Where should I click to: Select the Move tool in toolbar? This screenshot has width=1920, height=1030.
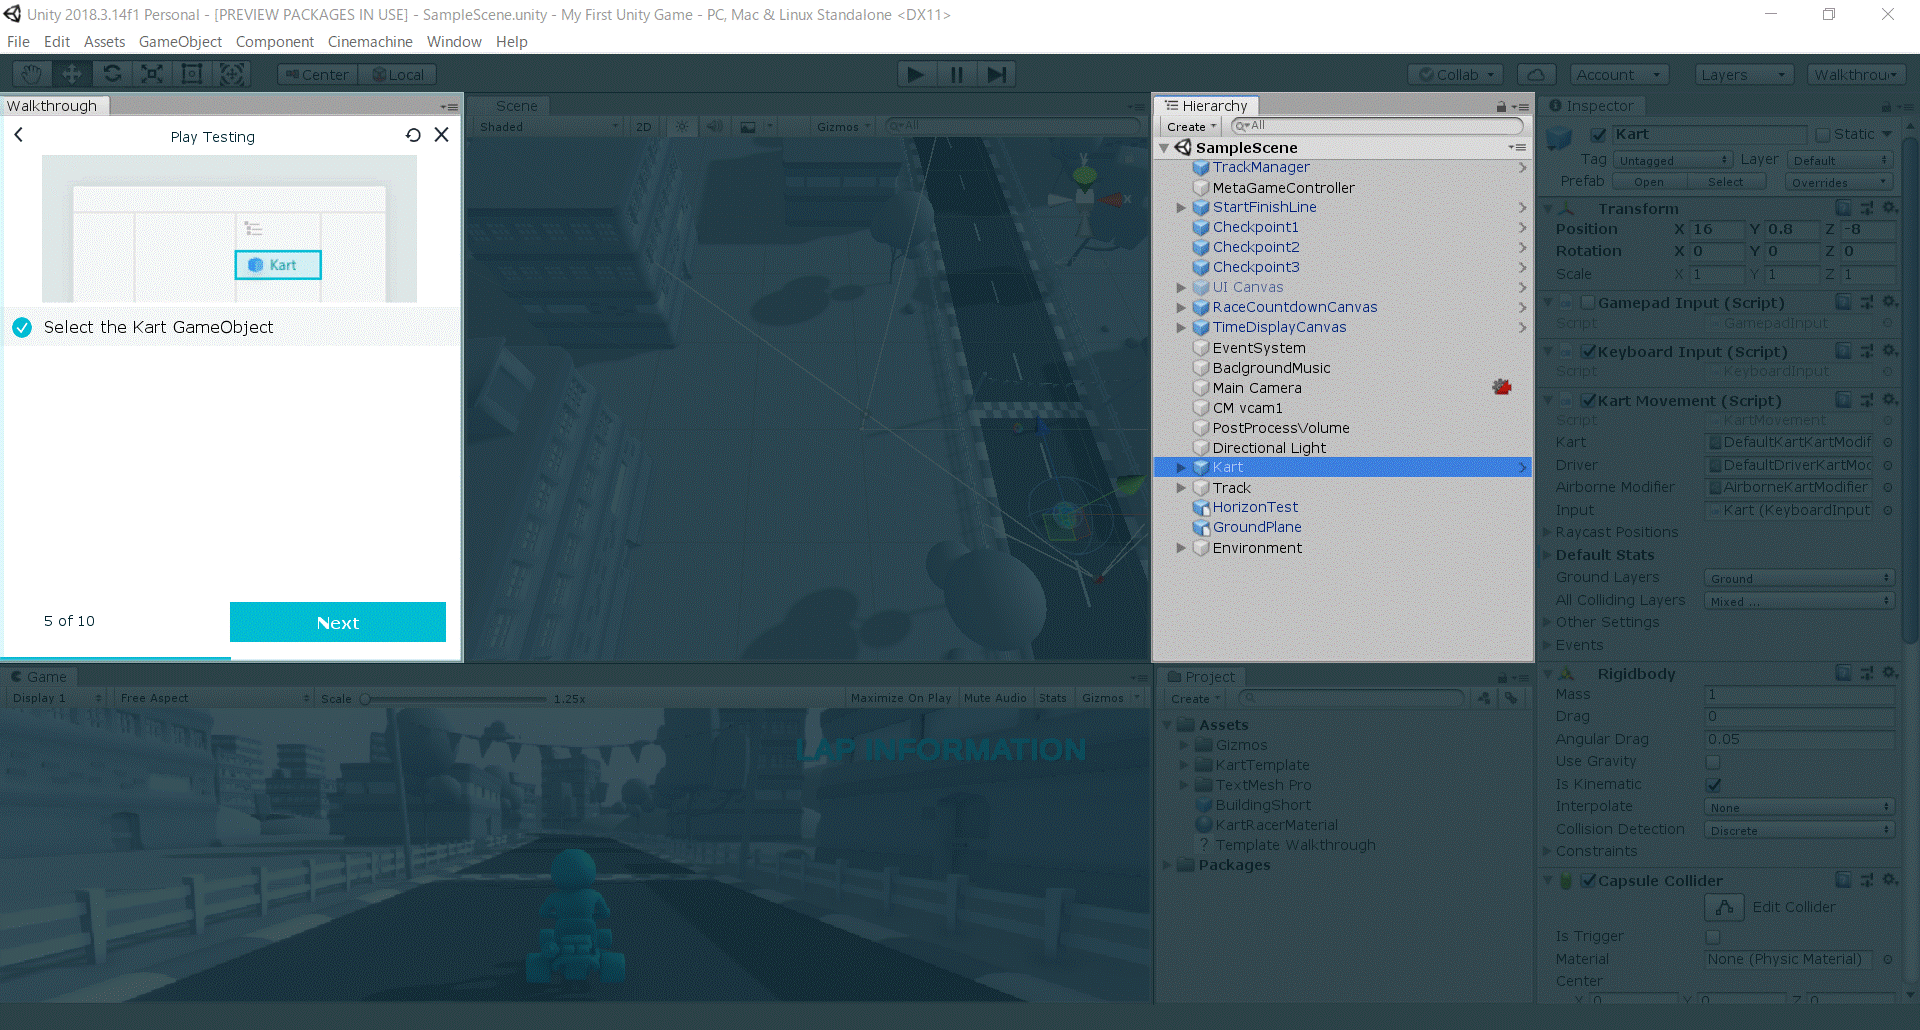pos(72,74)
